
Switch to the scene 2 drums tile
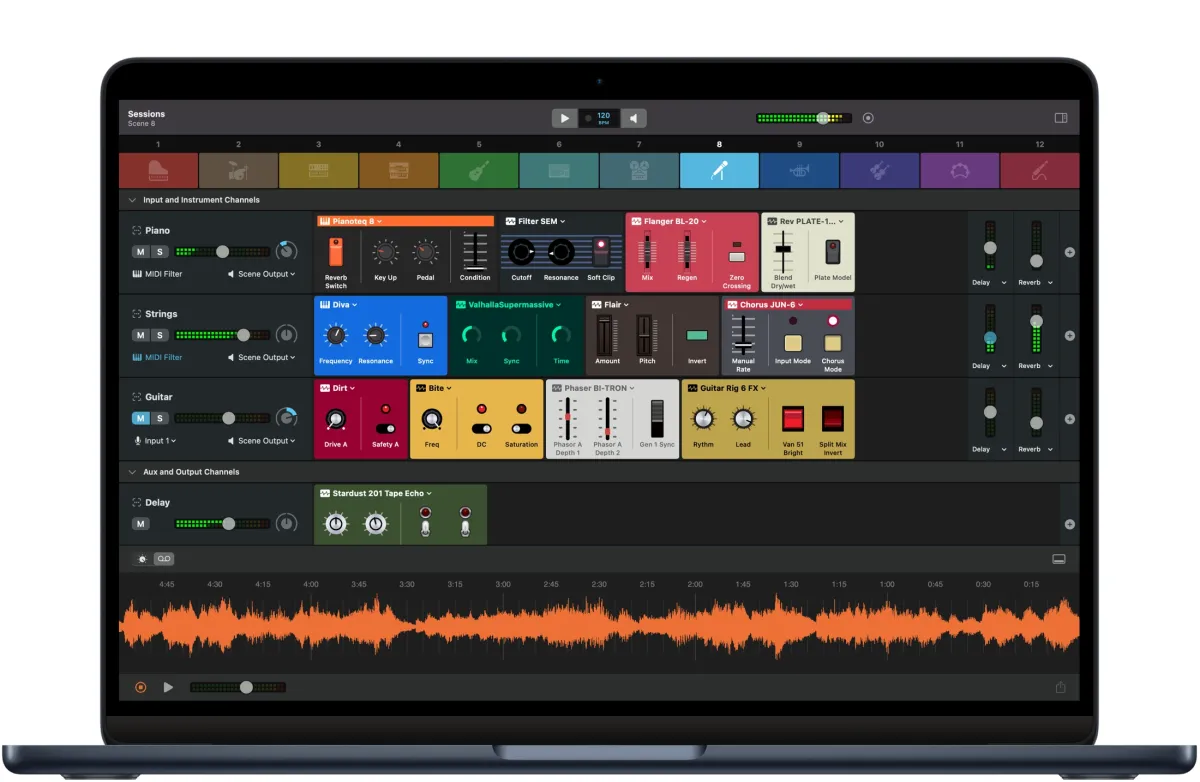pyautogui.click(x=239, y=170)
